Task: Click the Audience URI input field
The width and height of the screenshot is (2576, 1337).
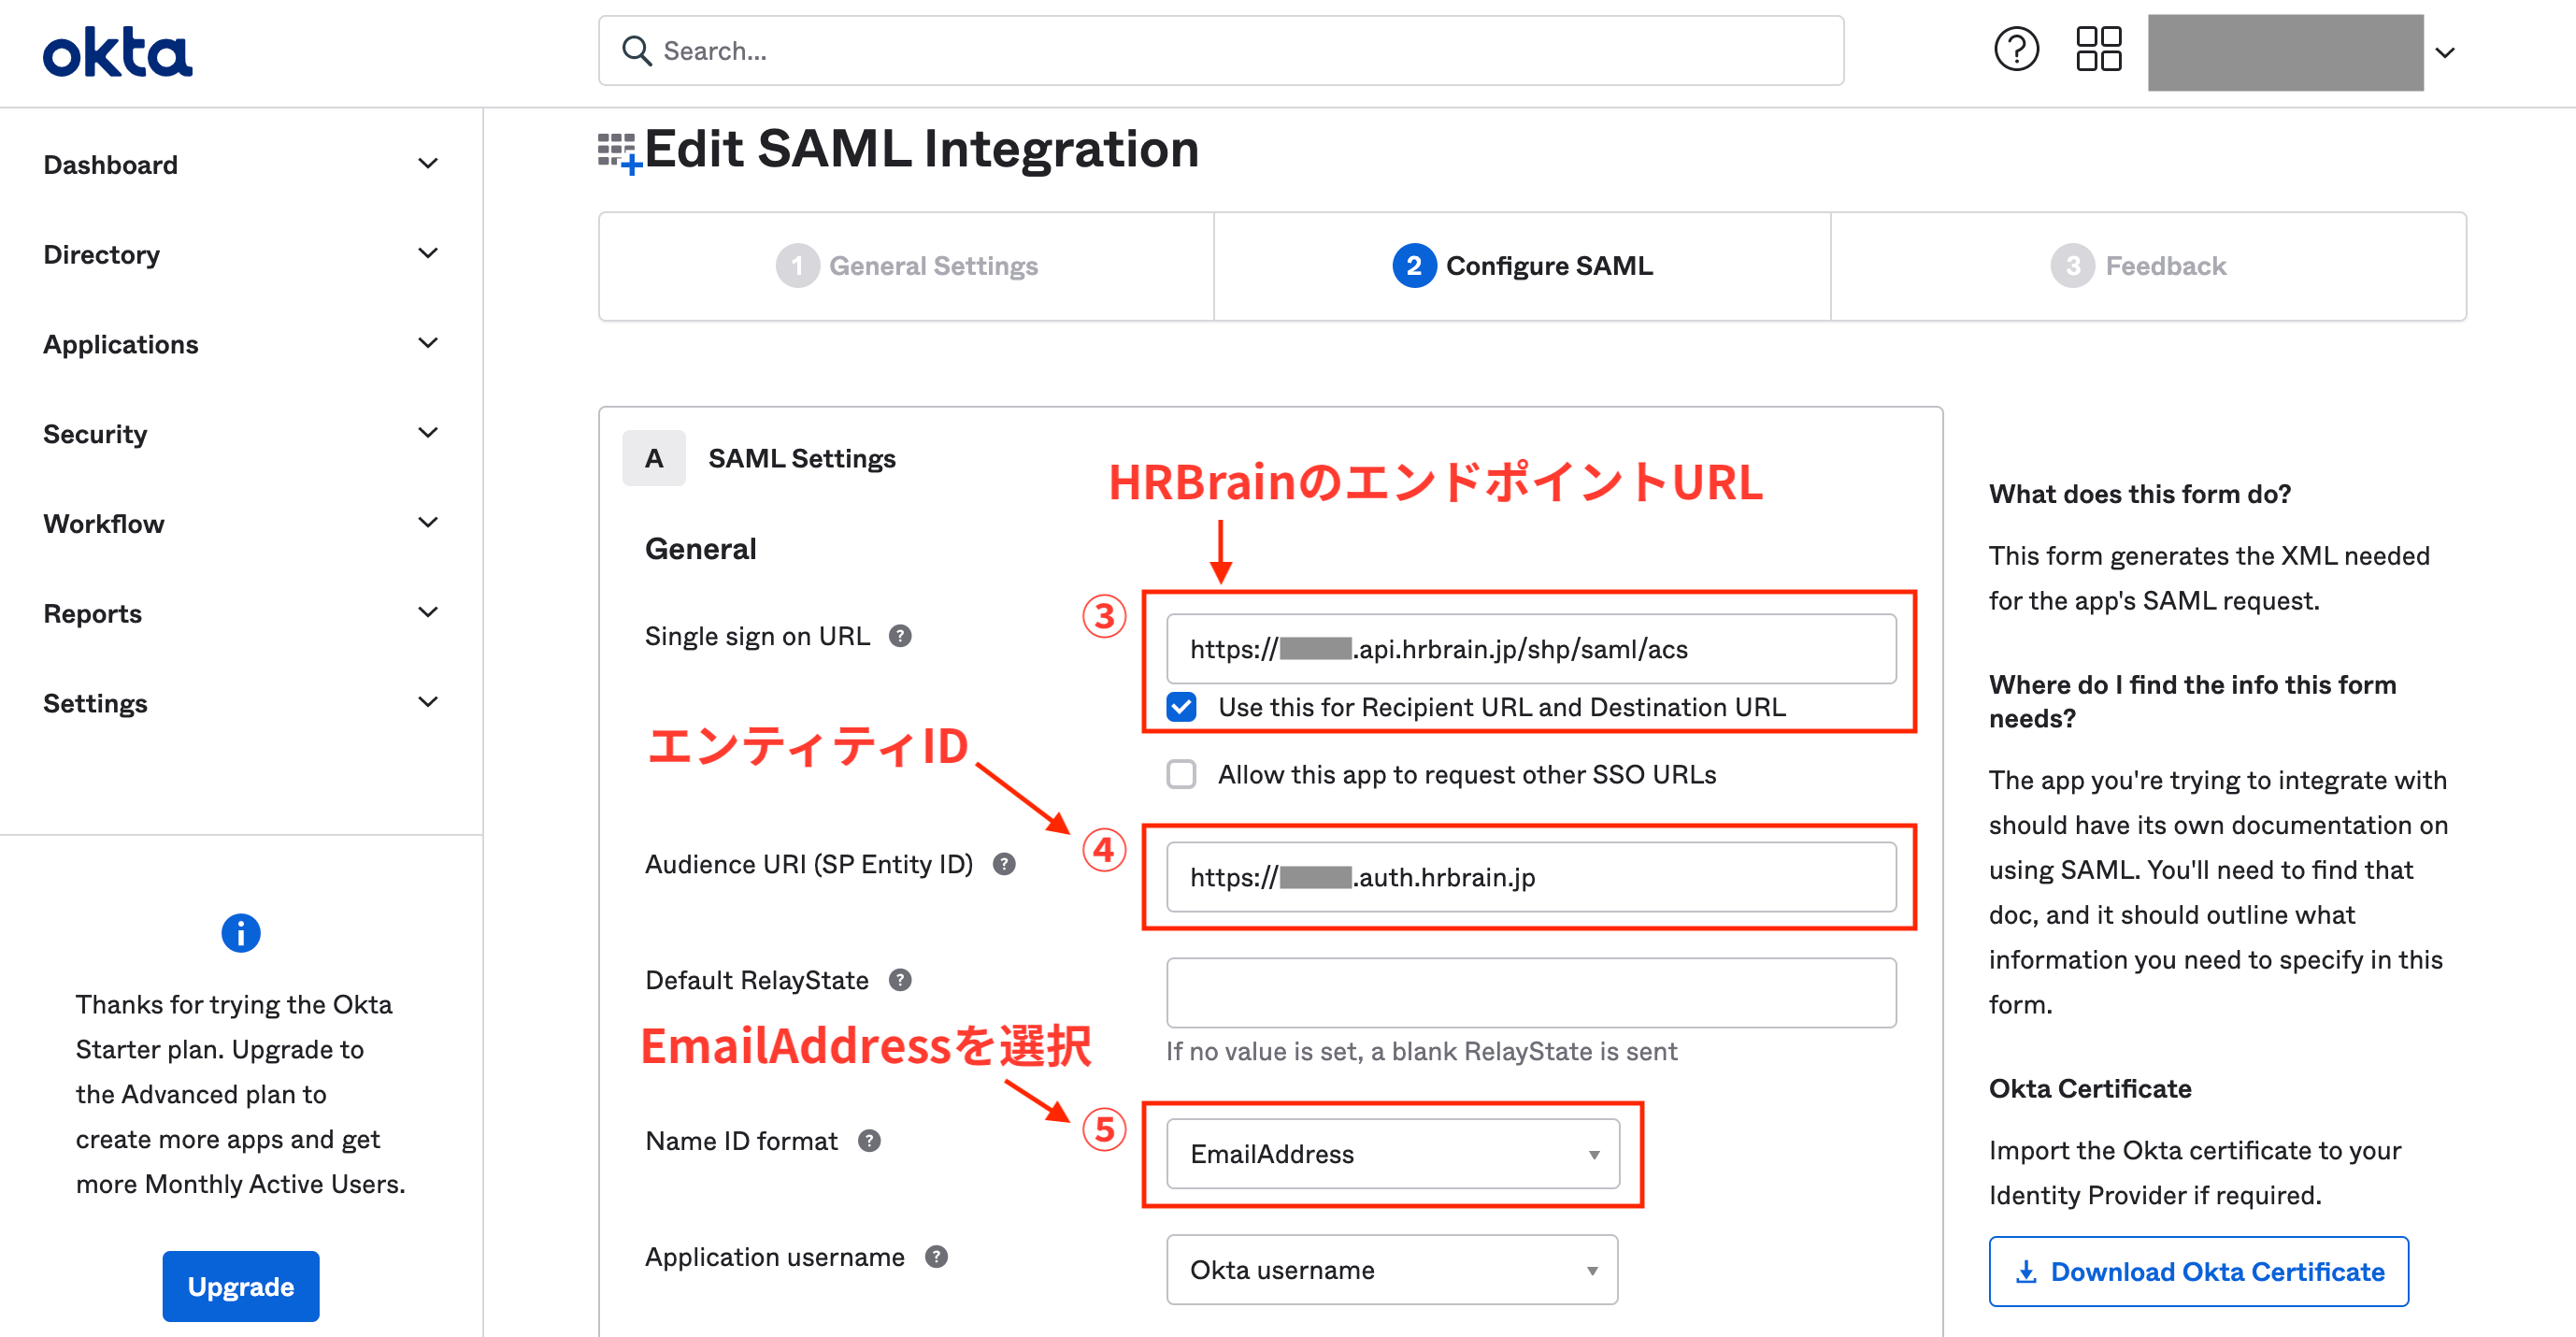Action: (1530, 877)
